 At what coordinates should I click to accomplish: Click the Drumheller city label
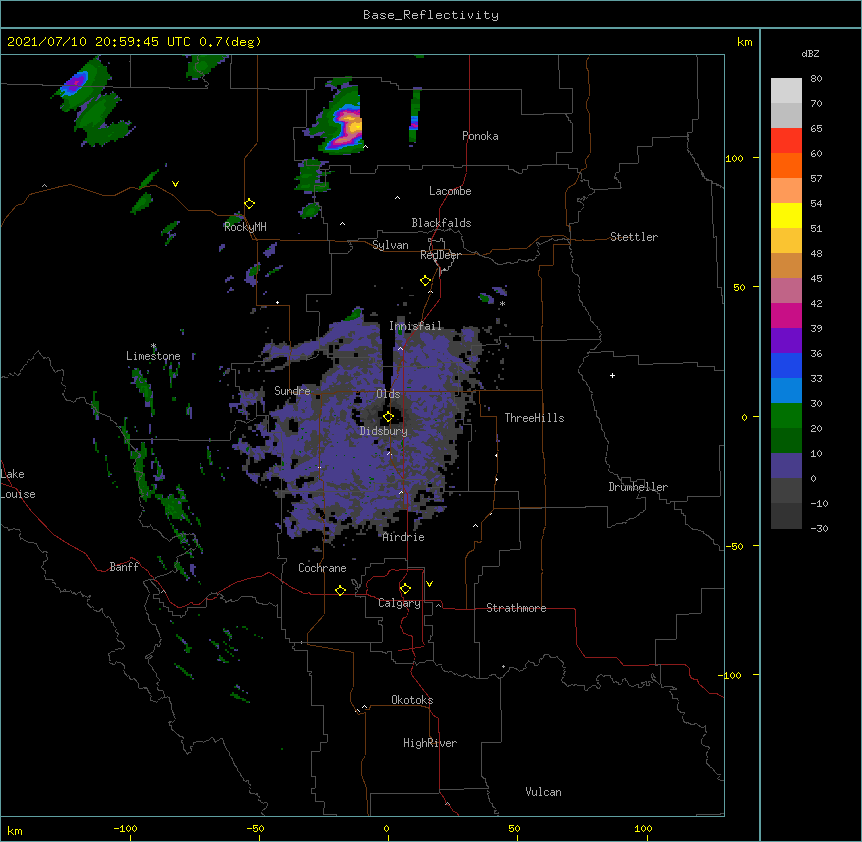(638, 487)
